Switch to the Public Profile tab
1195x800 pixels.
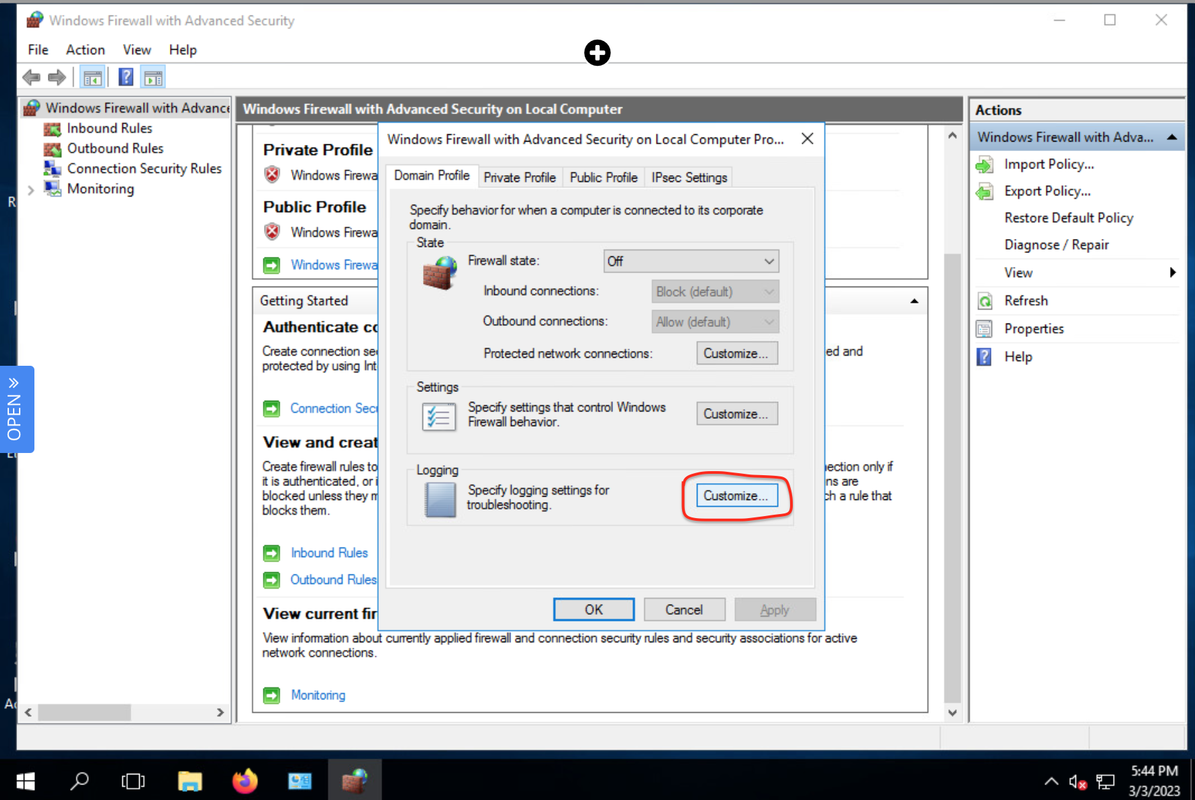[x=603, y=178]
